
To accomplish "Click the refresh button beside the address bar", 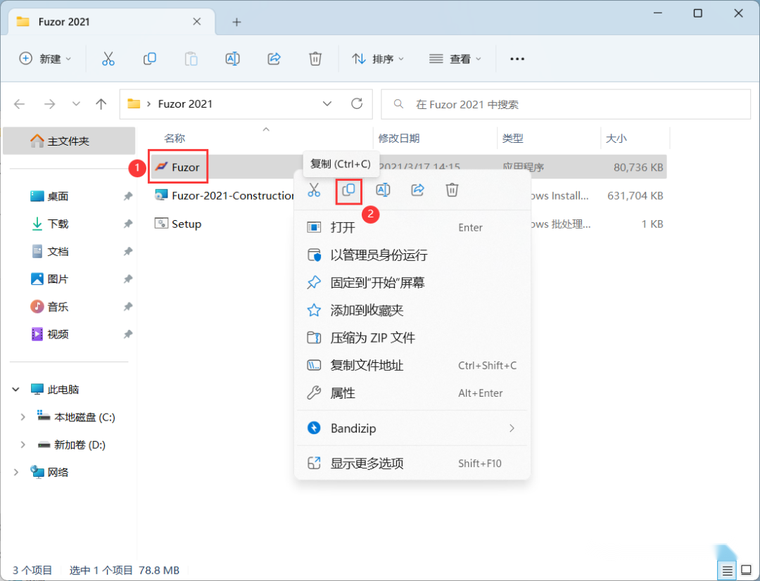I will pyautogui.click(x=357, y=104).
